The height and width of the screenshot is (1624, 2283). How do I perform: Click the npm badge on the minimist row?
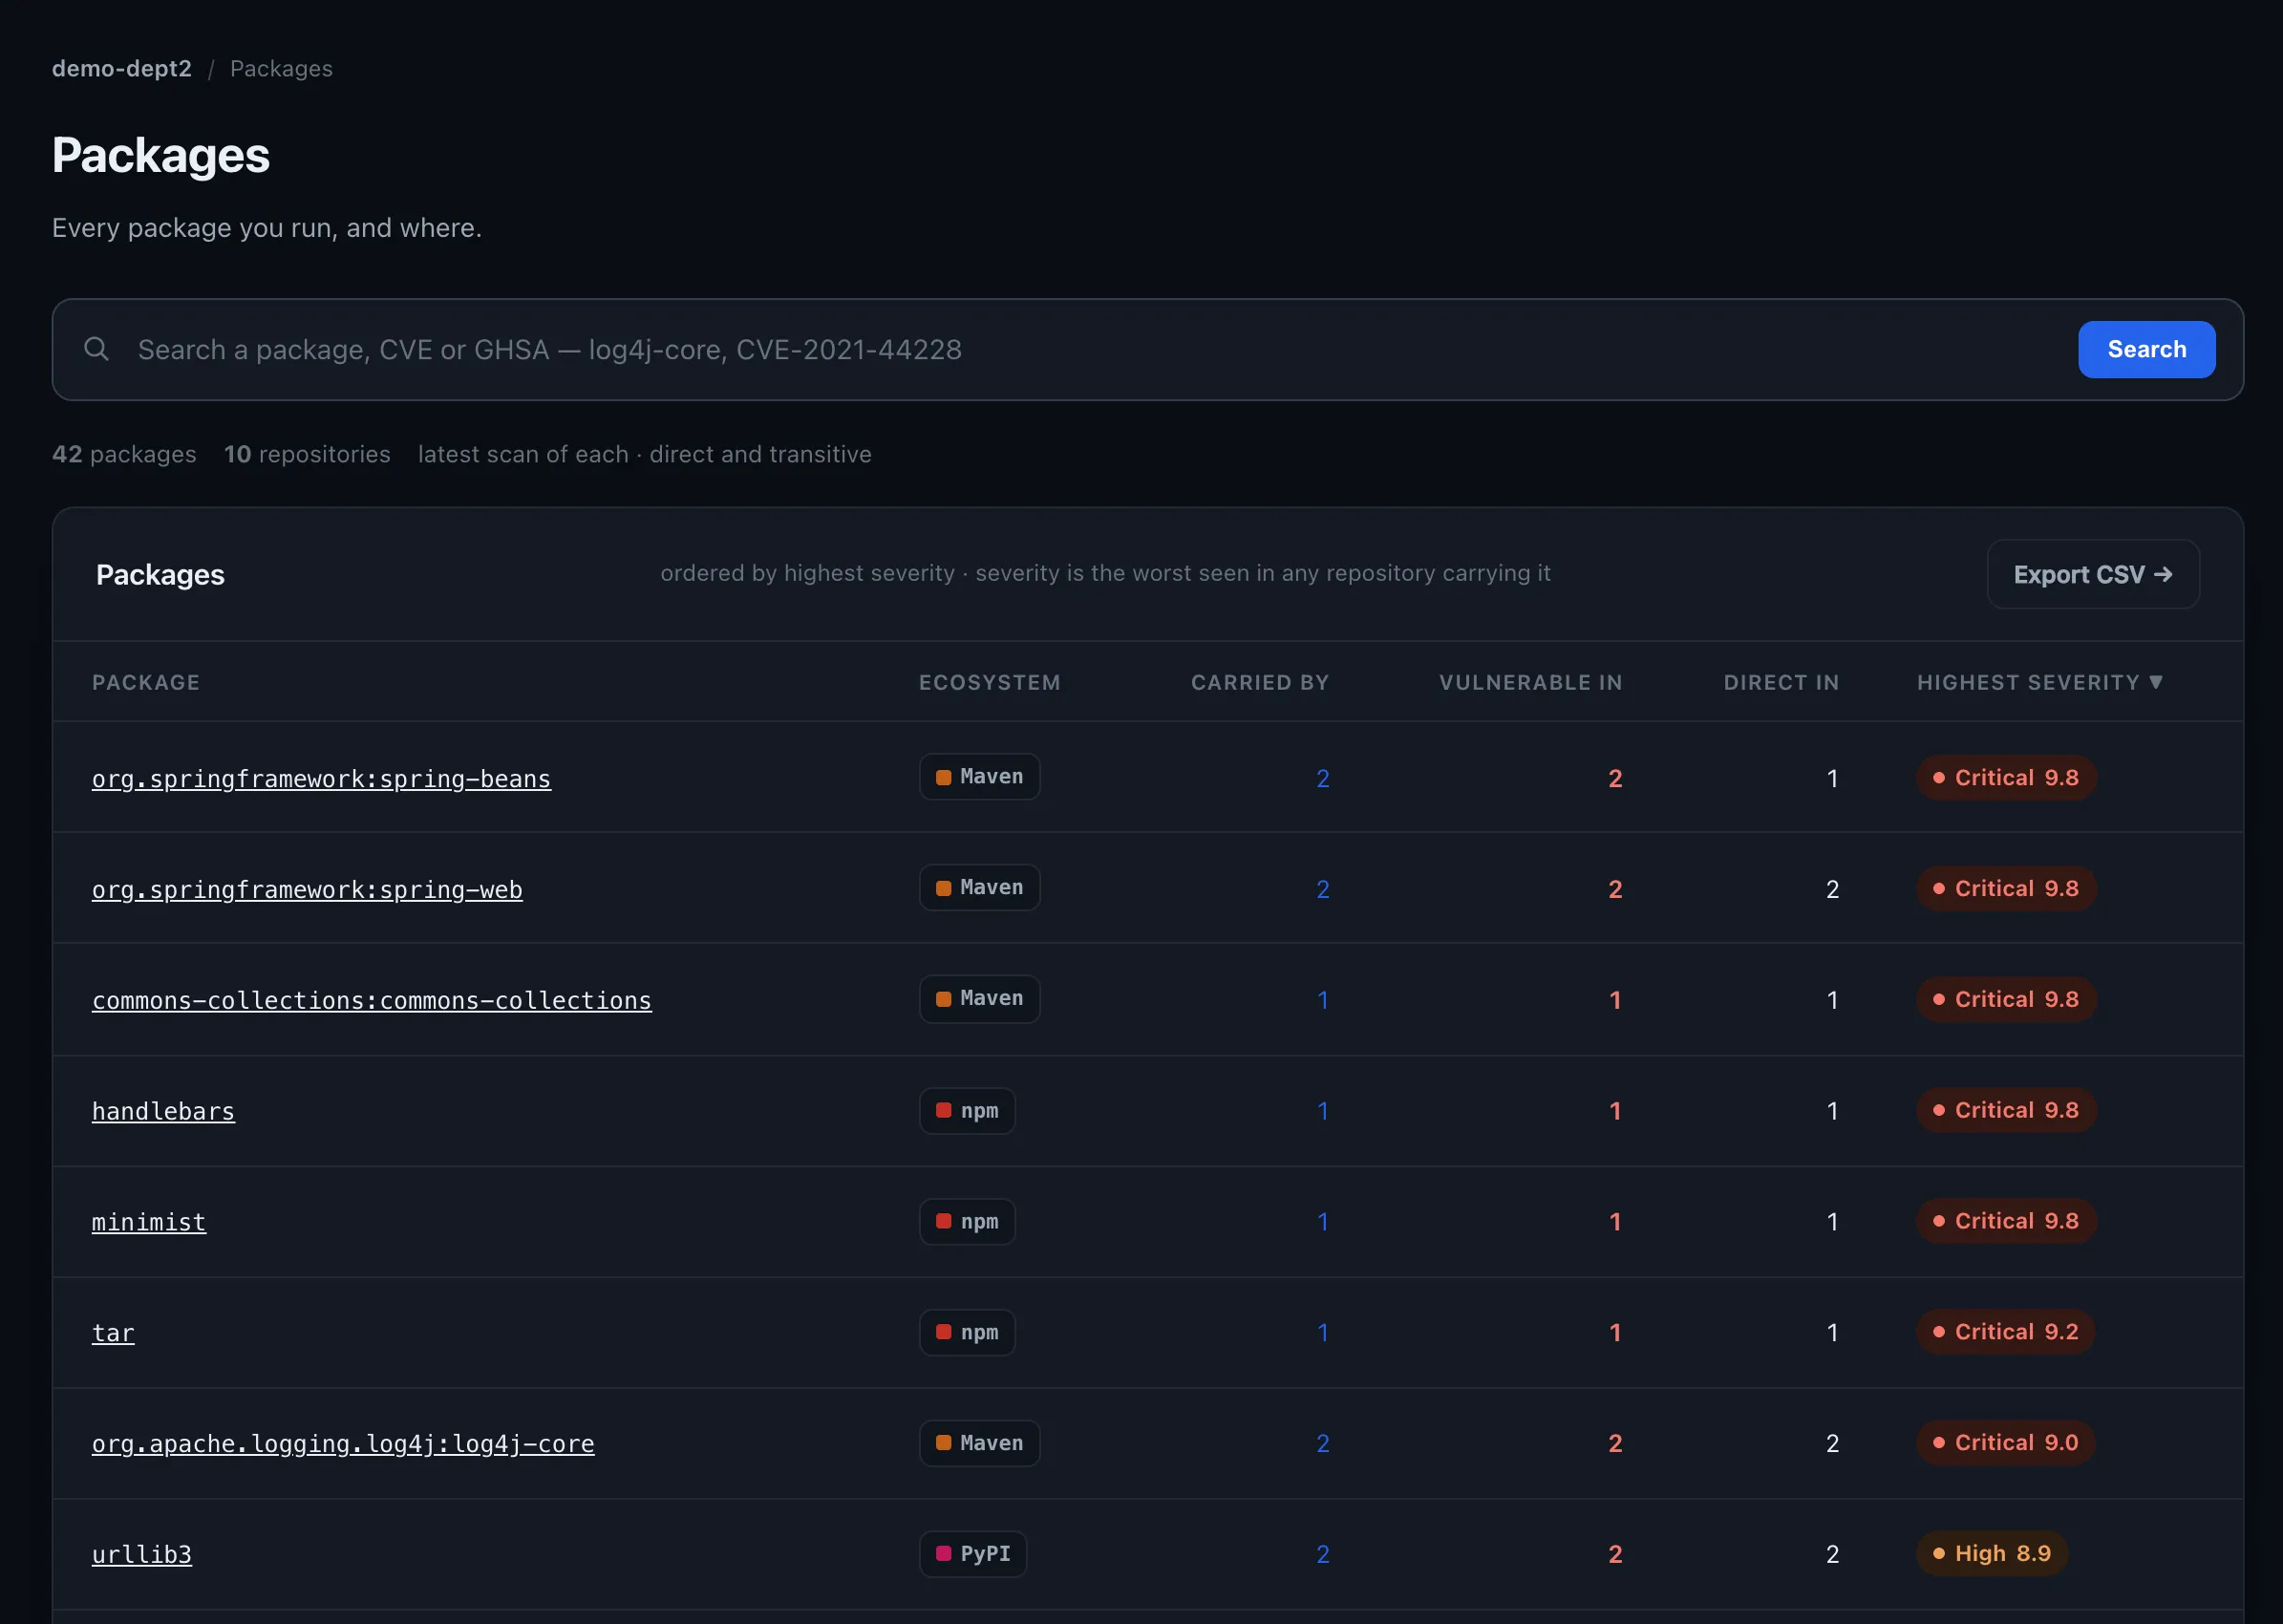point(967,1222)
